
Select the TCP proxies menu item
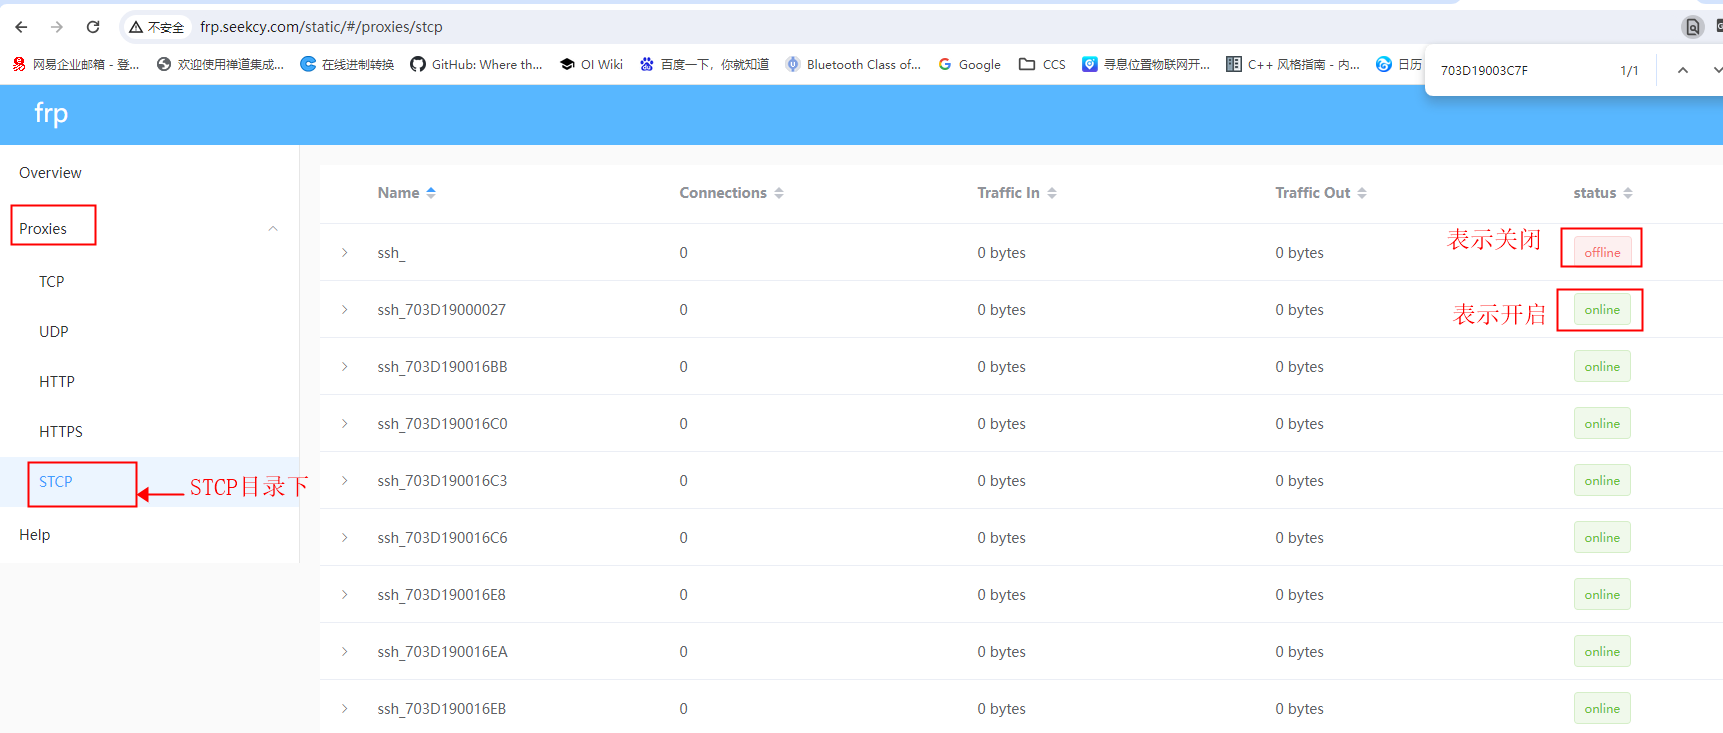(150, 282)
